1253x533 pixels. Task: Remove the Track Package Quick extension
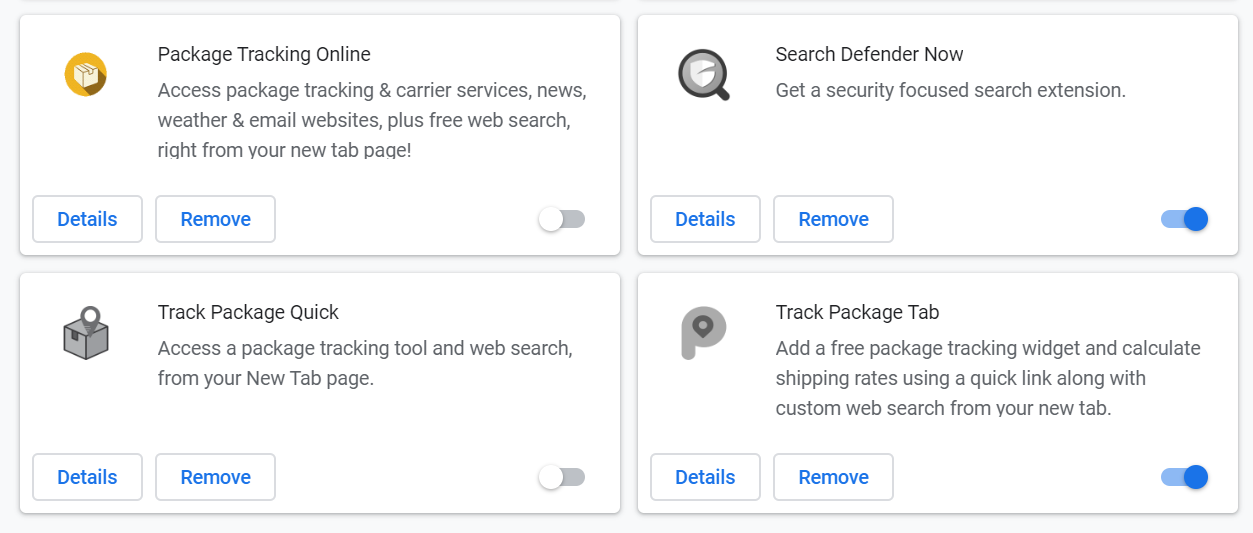tap(215, 477)
